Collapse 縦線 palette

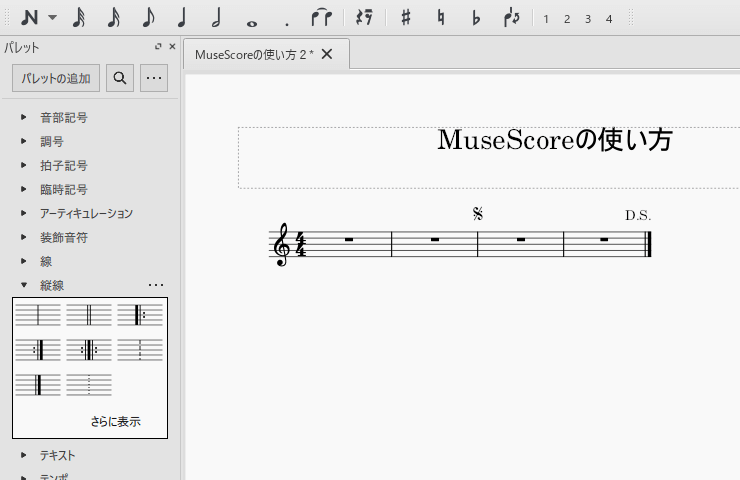(x=24, y=285)
